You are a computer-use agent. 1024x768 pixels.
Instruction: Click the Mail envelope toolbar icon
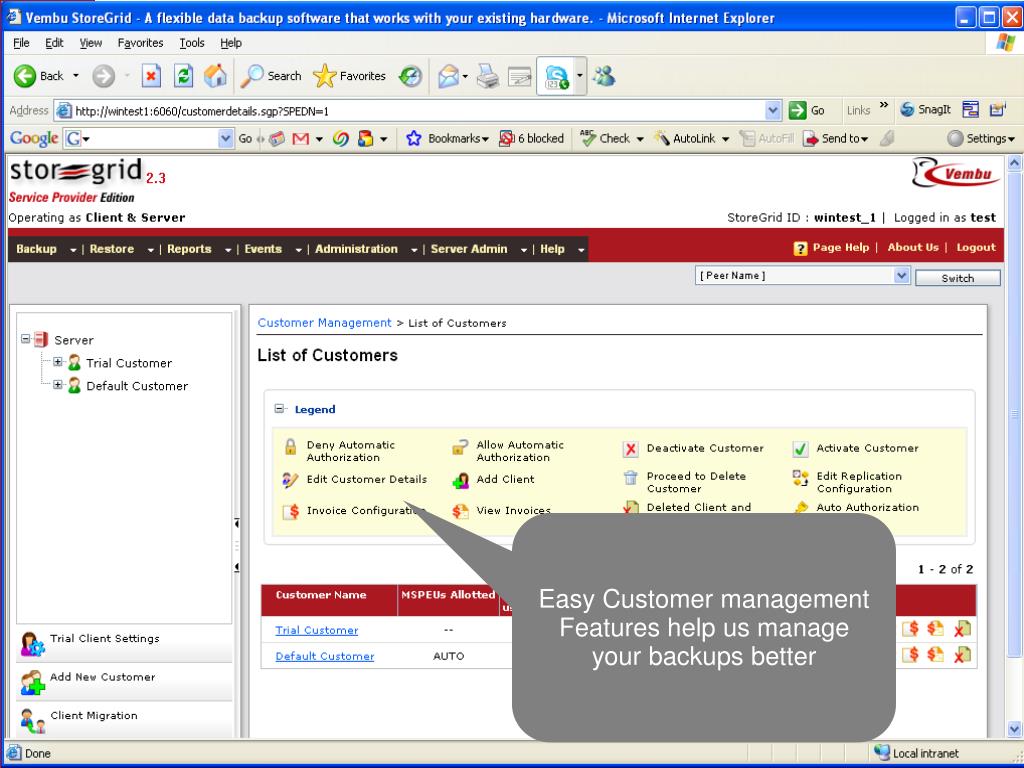(449, 76)
